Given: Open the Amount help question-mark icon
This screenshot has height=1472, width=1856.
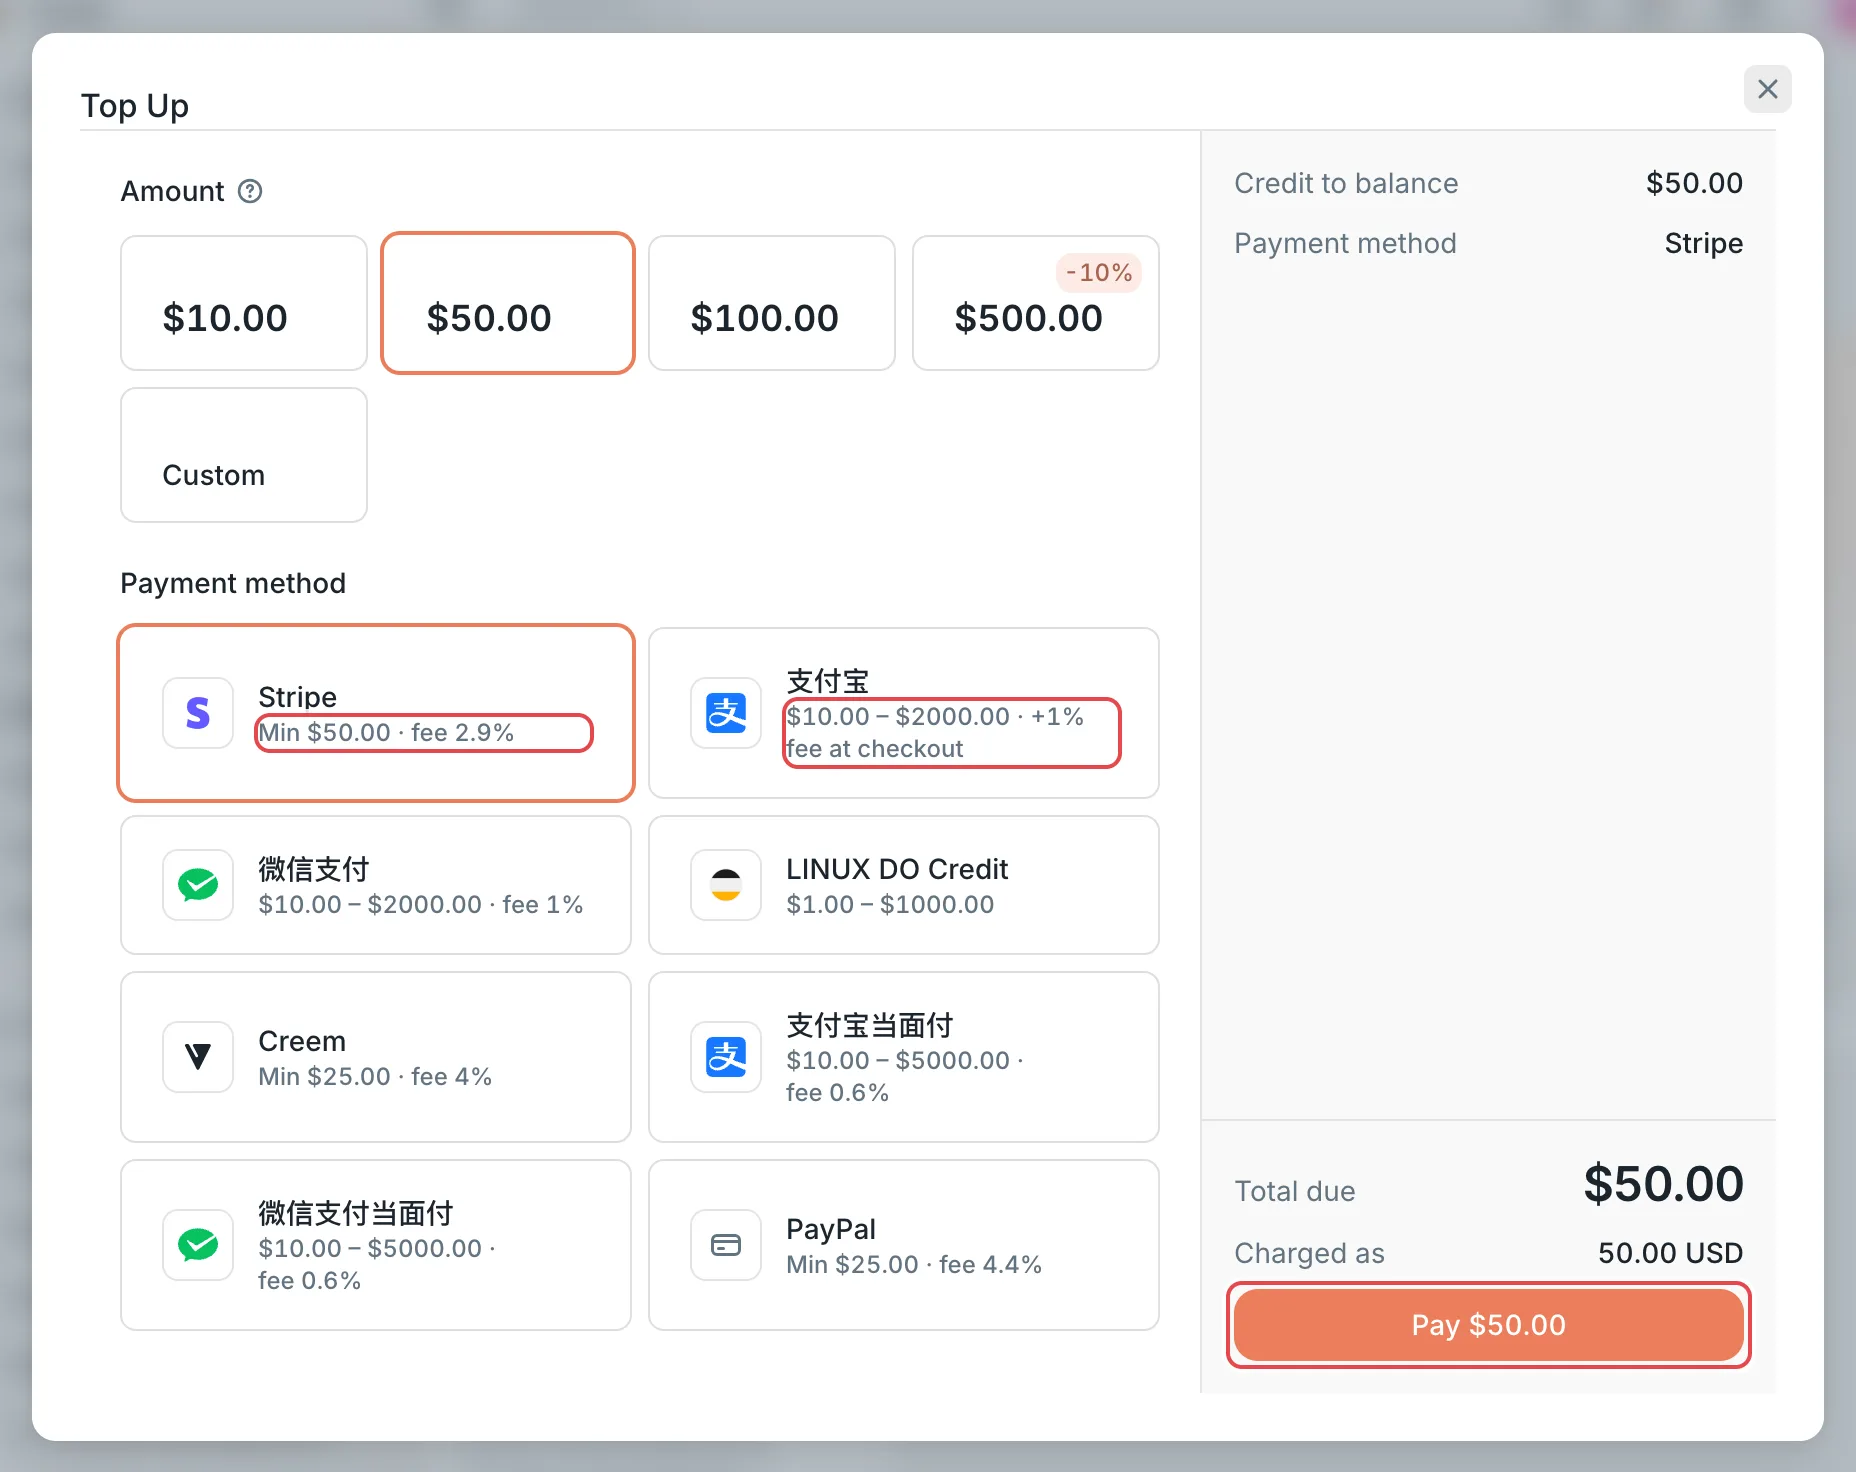Looking at the screenshot, I should [x=250, y=191].
